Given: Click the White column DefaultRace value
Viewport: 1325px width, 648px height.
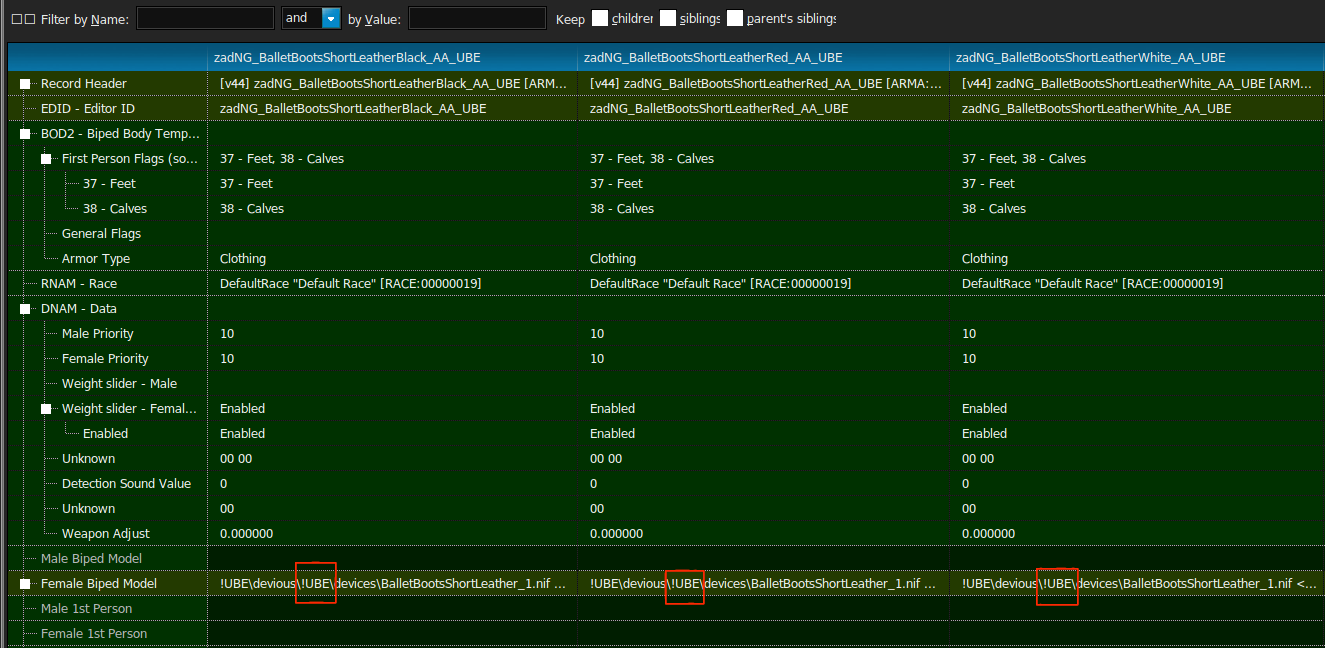Looking at the screenshot, I should 1092,284.
